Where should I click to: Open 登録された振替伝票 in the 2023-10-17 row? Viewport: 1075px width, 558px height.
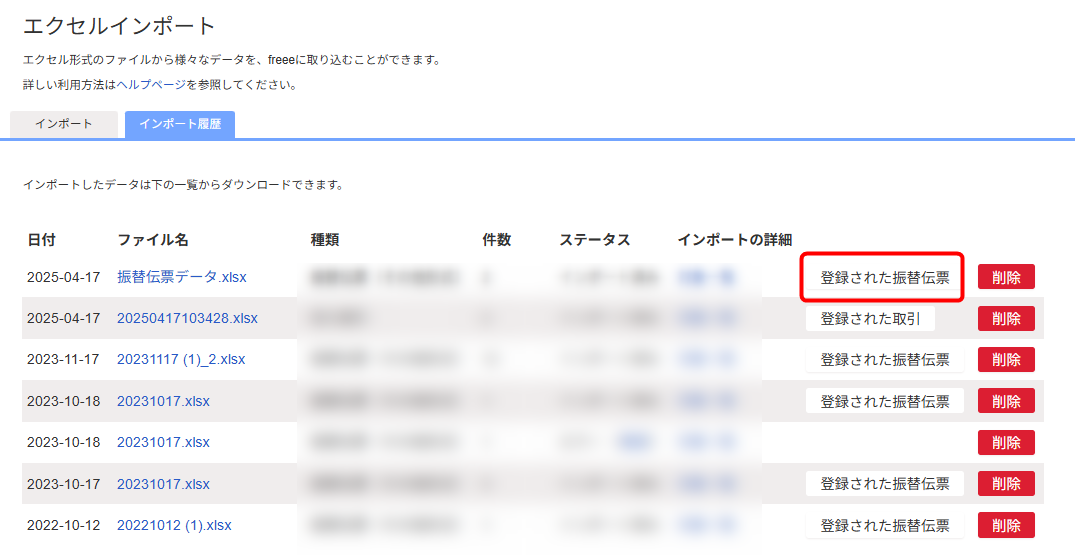pos(884,484)
